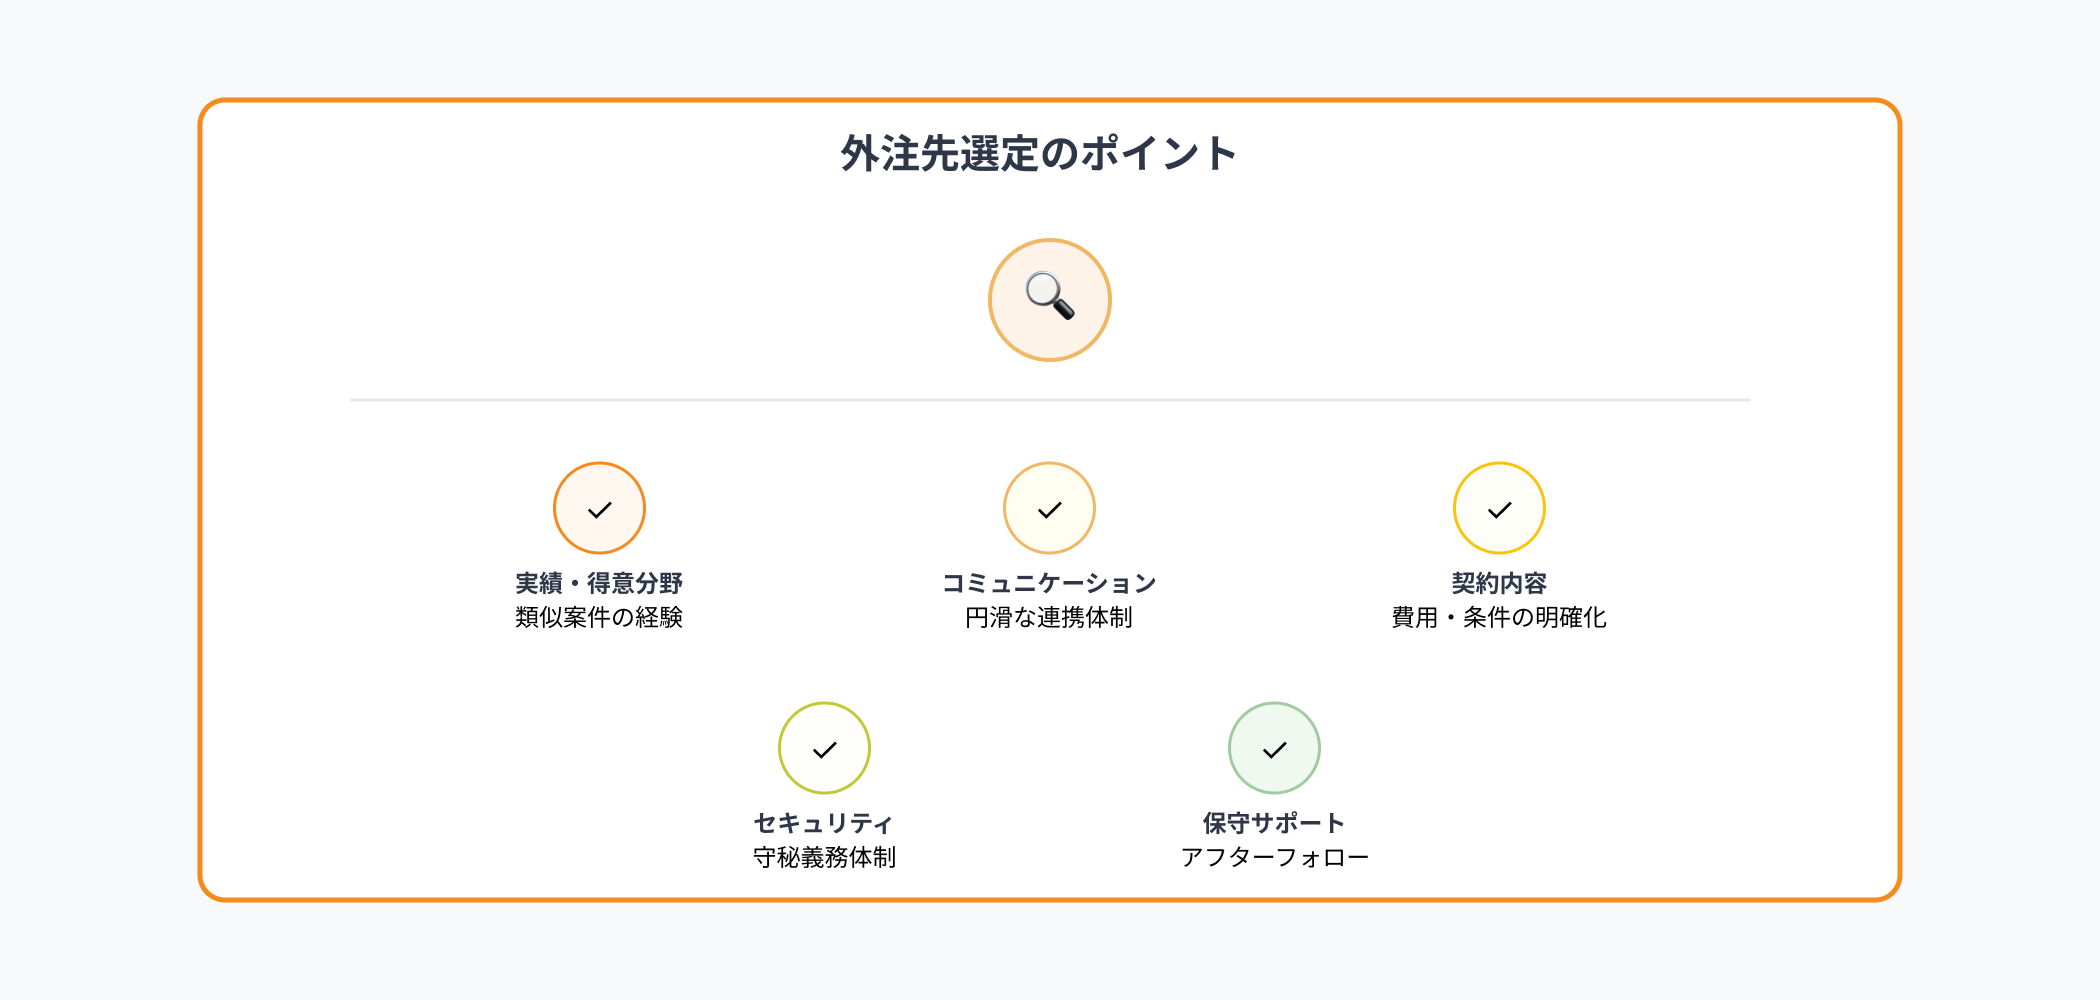Select the 費用・条件の明確化 subtitle

[1499, 618]
